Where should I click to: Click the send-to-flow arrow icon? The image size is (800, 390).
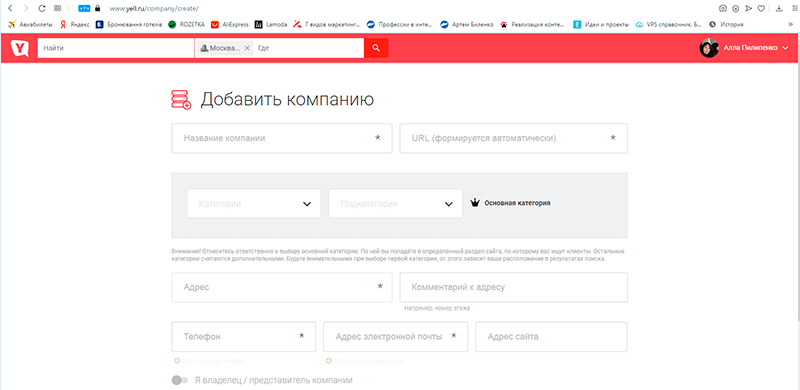[x=748, y=8]
